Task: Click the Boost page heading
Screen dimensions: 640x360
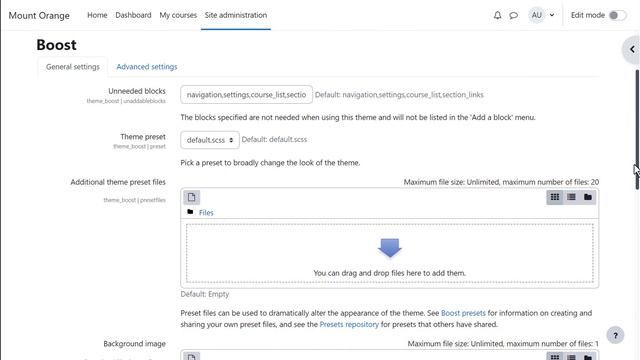Action: click(56, 45)
